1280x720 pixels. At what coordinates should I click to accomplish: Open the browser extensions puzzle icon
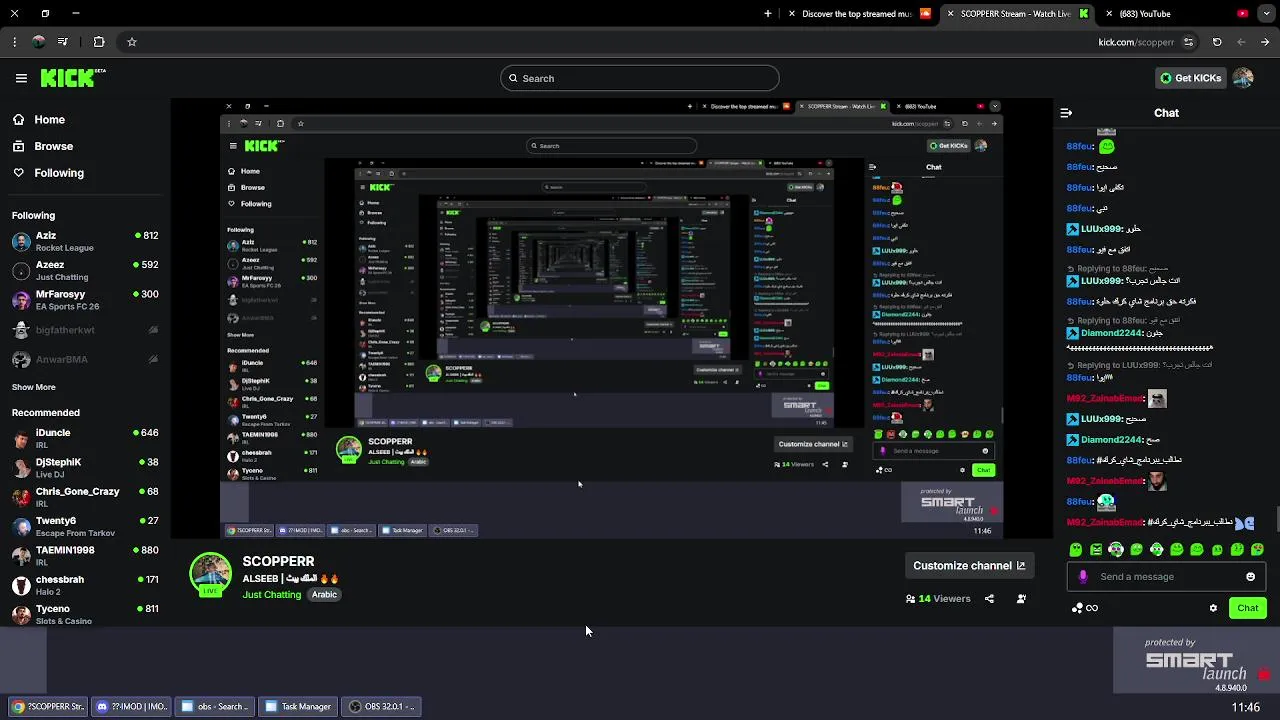(99, 42)
